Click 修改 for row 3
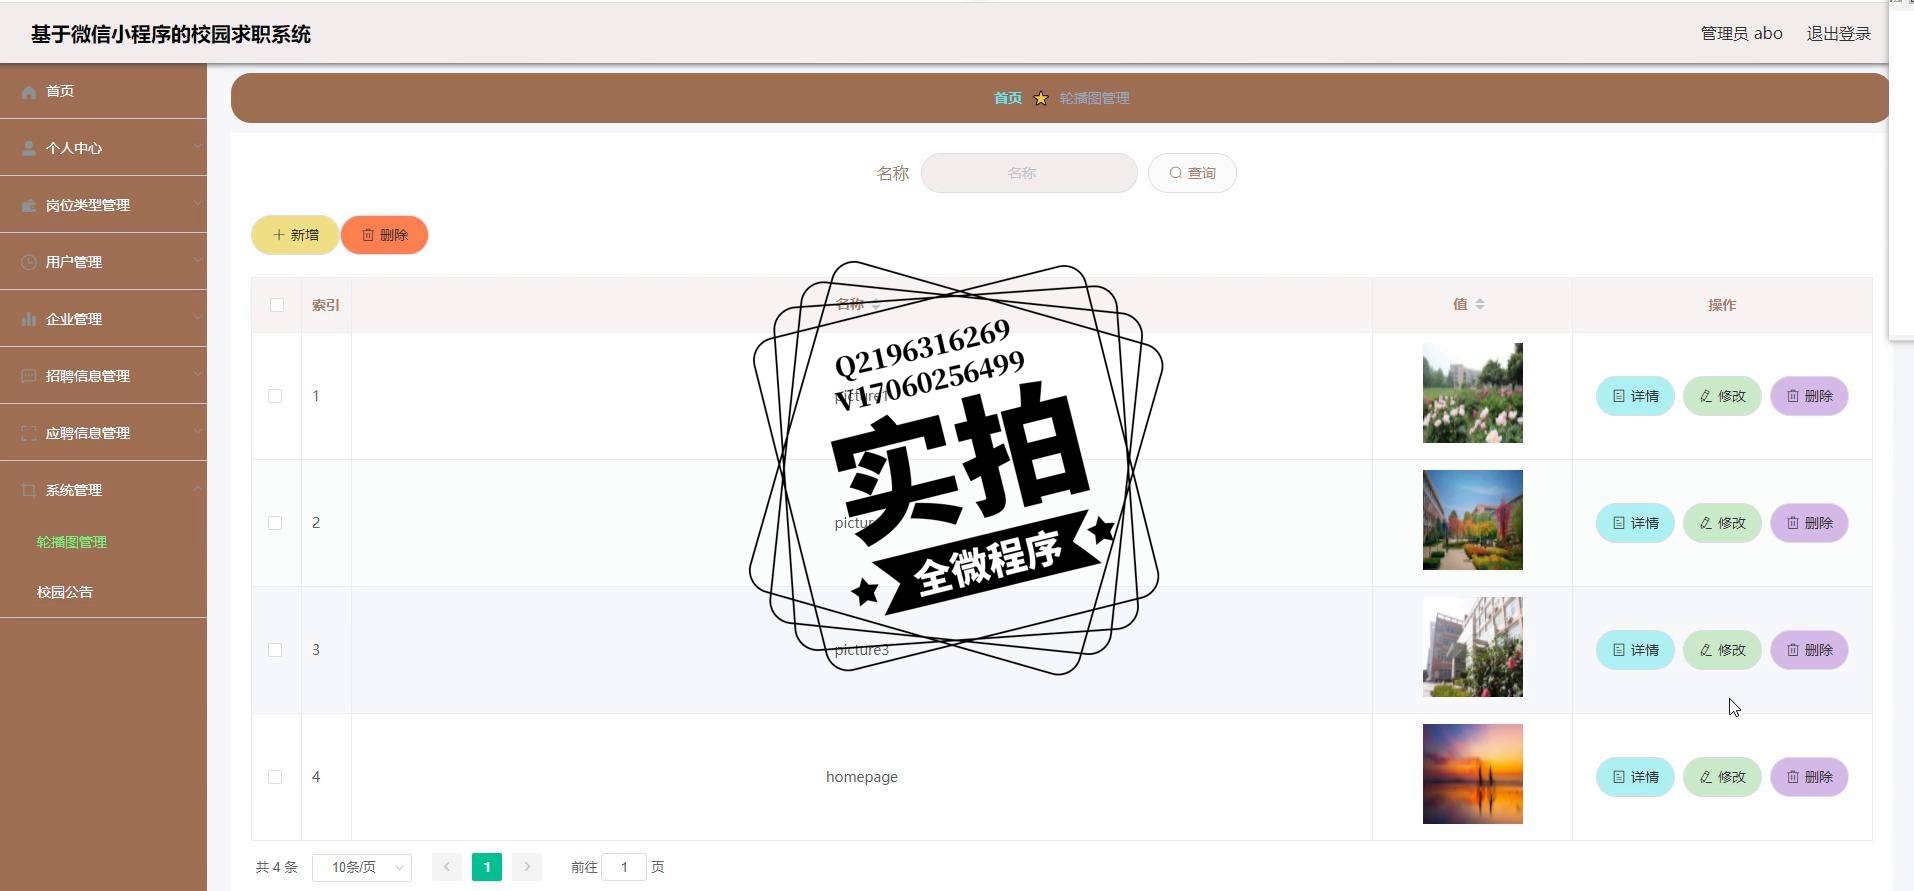 coord(1722,650)
